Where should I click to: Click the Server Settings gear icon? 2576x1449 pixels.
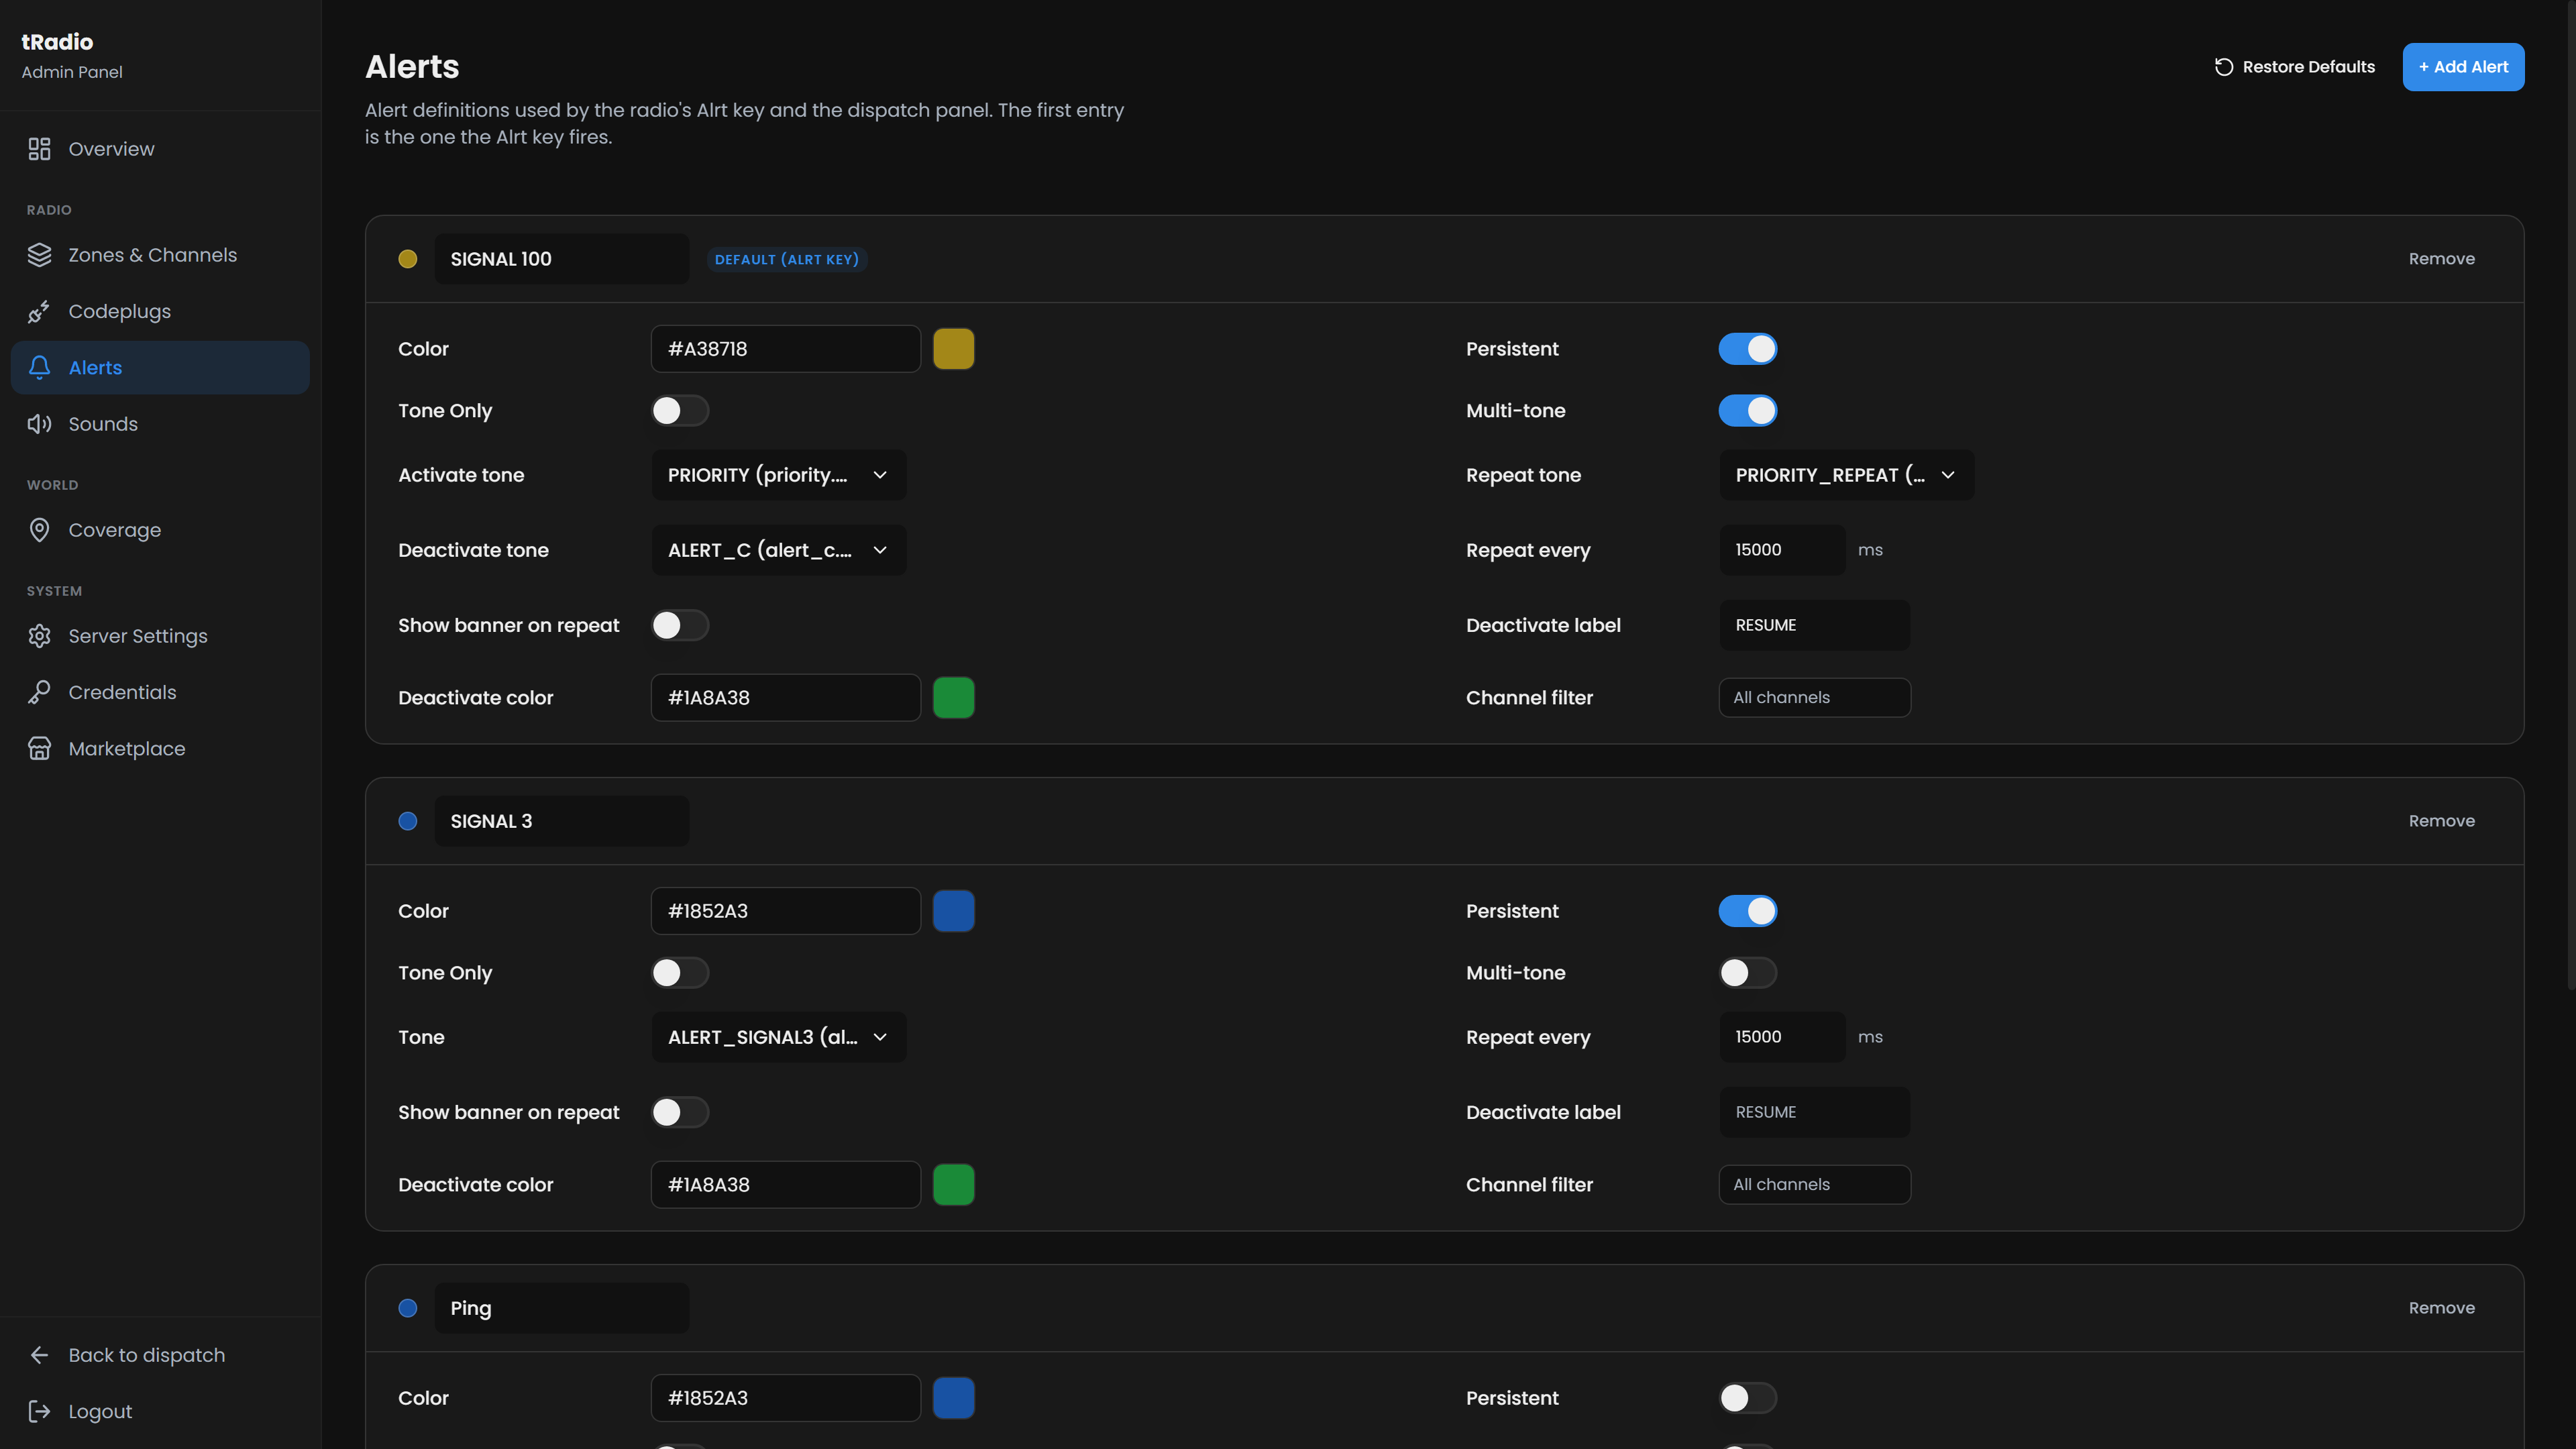click(39, 636)
